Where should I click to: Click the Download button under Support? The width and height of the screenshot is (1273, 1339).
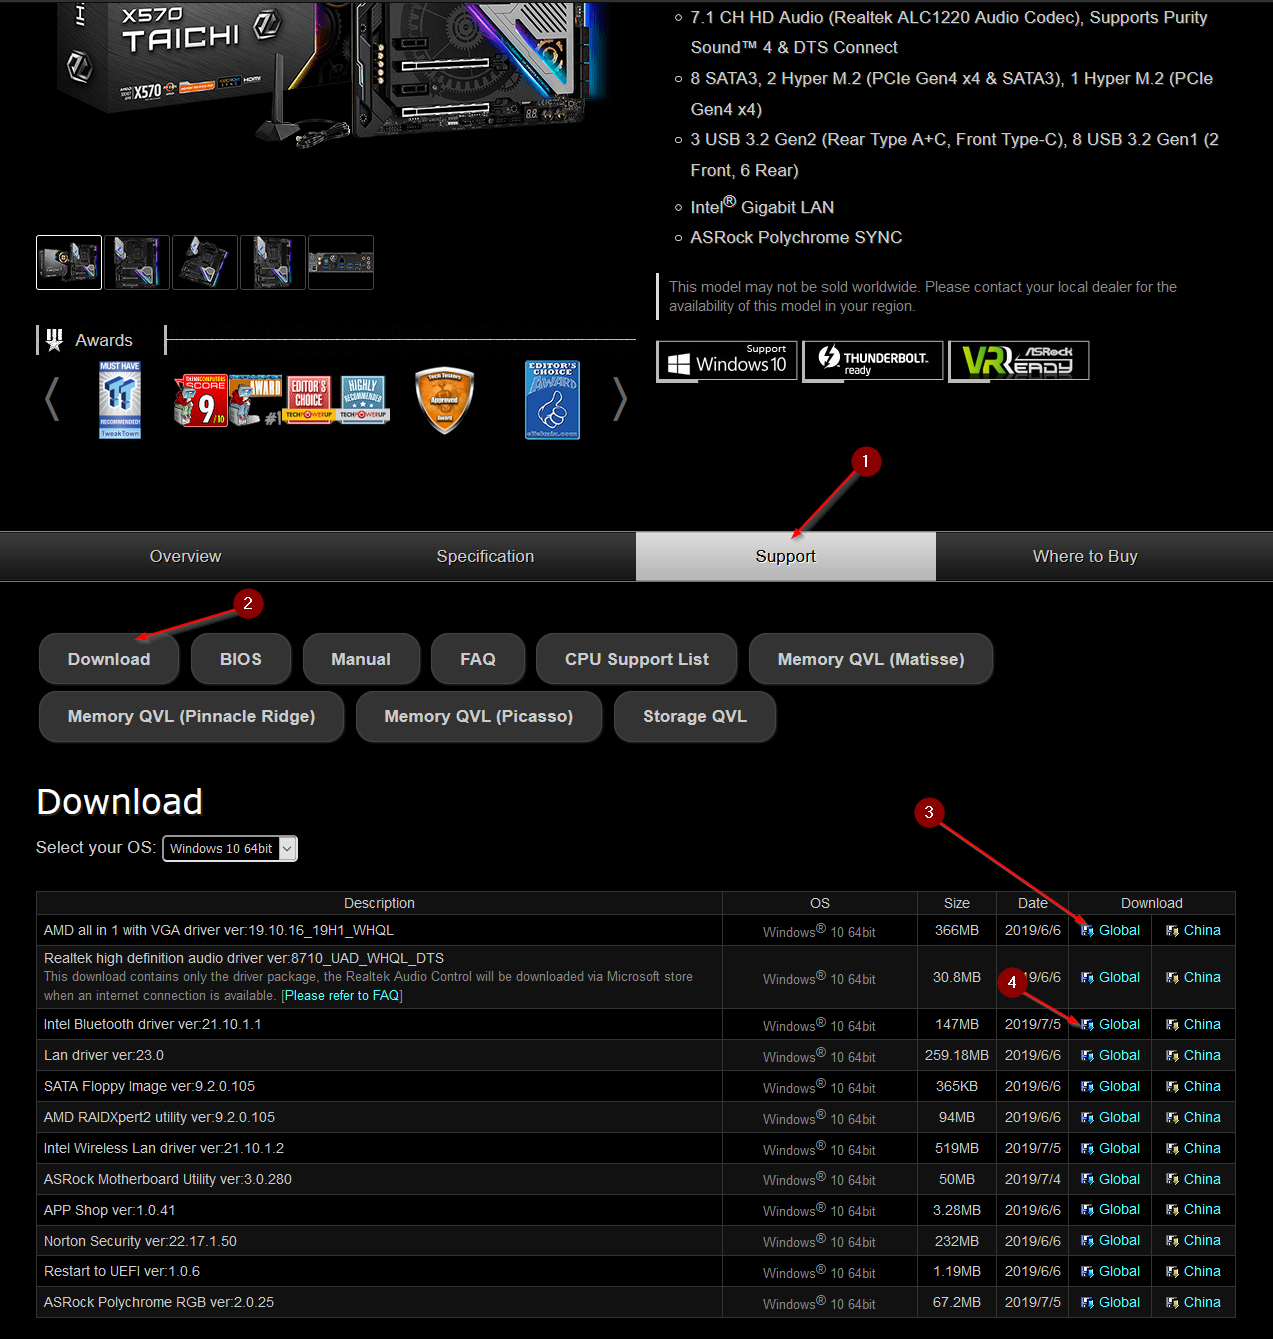[109, 659]
